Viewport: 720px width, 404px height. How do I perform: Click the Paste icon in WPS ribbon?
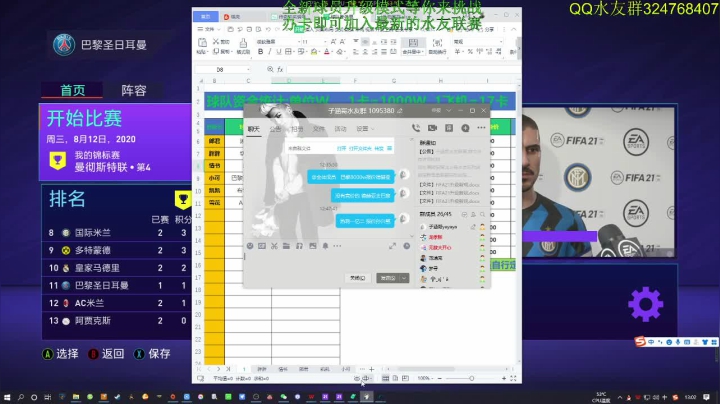pos(202,43)
